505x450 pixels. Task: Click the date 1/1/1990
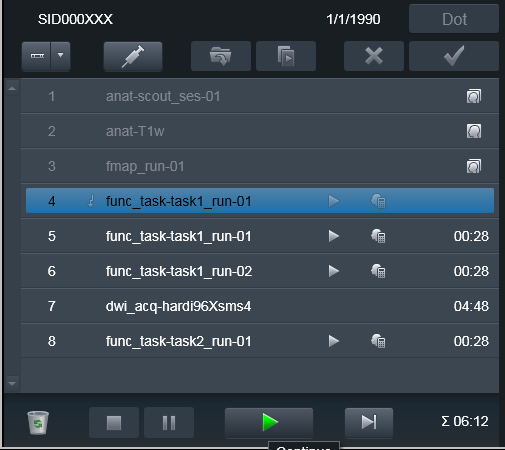coord(353,19)
